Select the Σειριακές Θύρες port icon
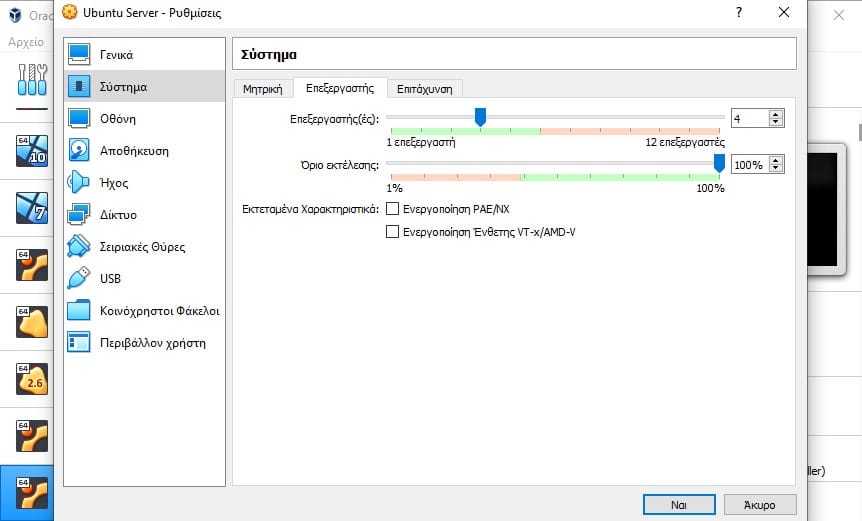 pyautogui.click(x=78, y=246)
